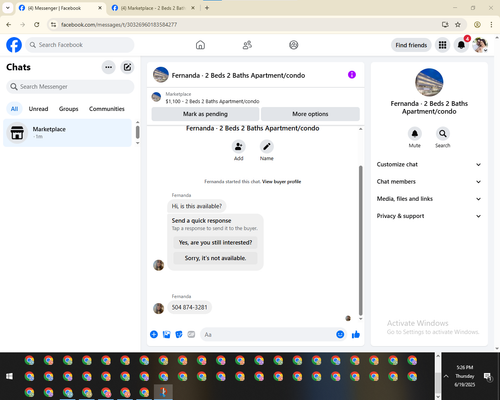Viewport: 500px width, 400px height.
Task: Click the 504 874-3281 message
Action: pos(189,307)
